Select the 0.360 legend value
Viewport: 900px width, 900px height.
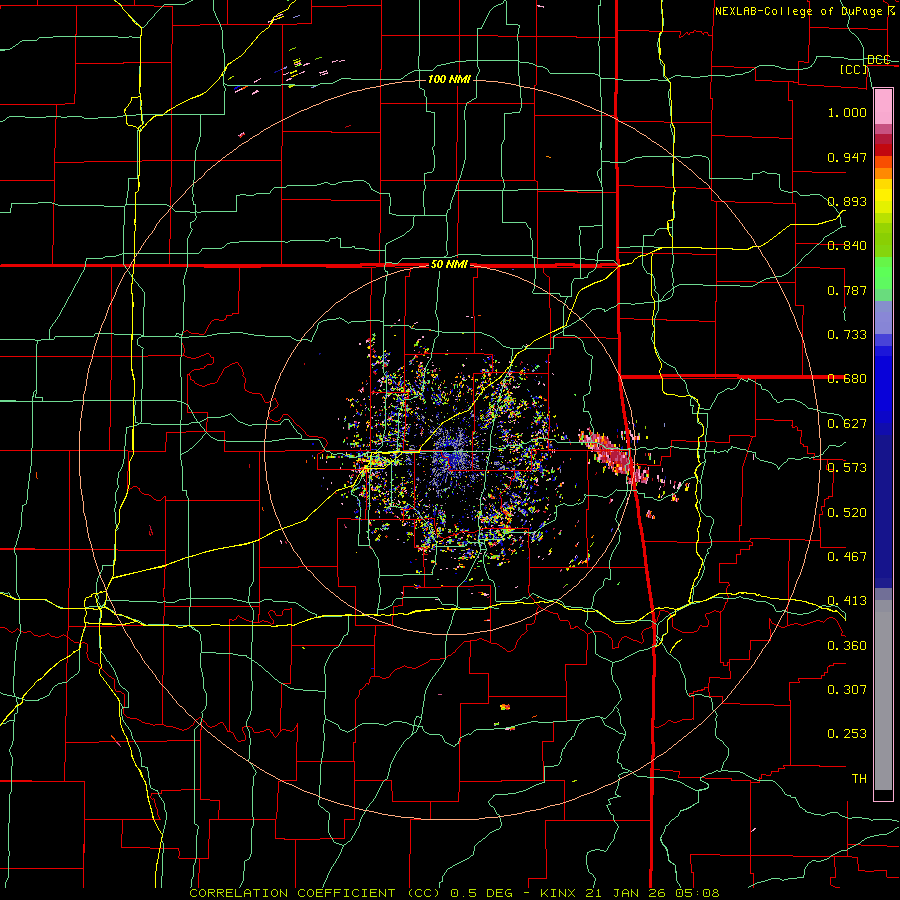[x=847, y=646]
